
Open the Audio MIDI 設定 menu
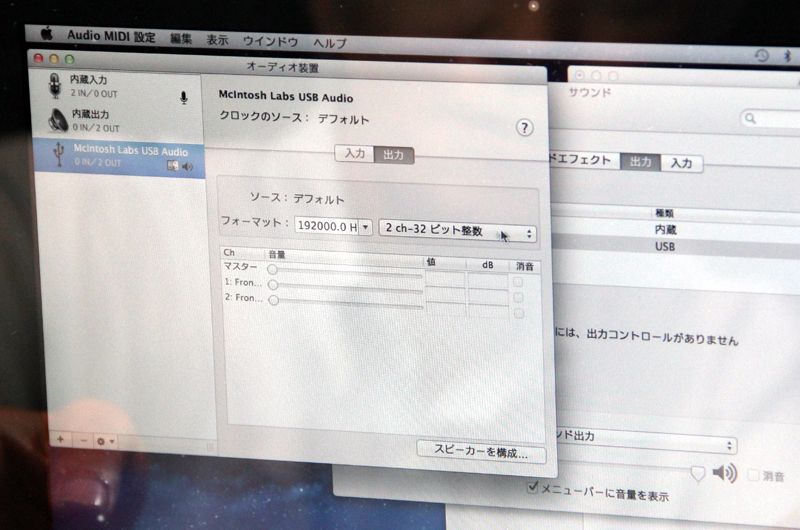(x=111, y=36)
